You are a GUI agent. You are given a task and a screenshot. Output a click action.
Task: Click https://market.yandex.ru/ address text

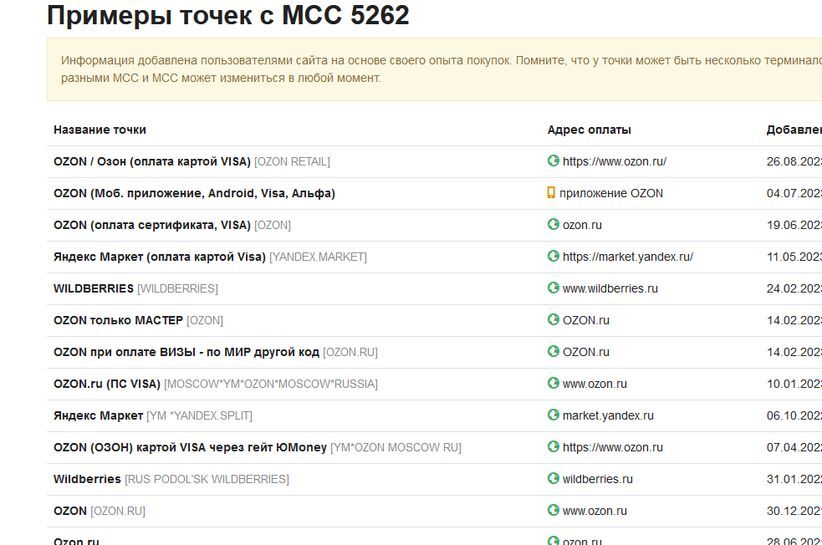628,257
